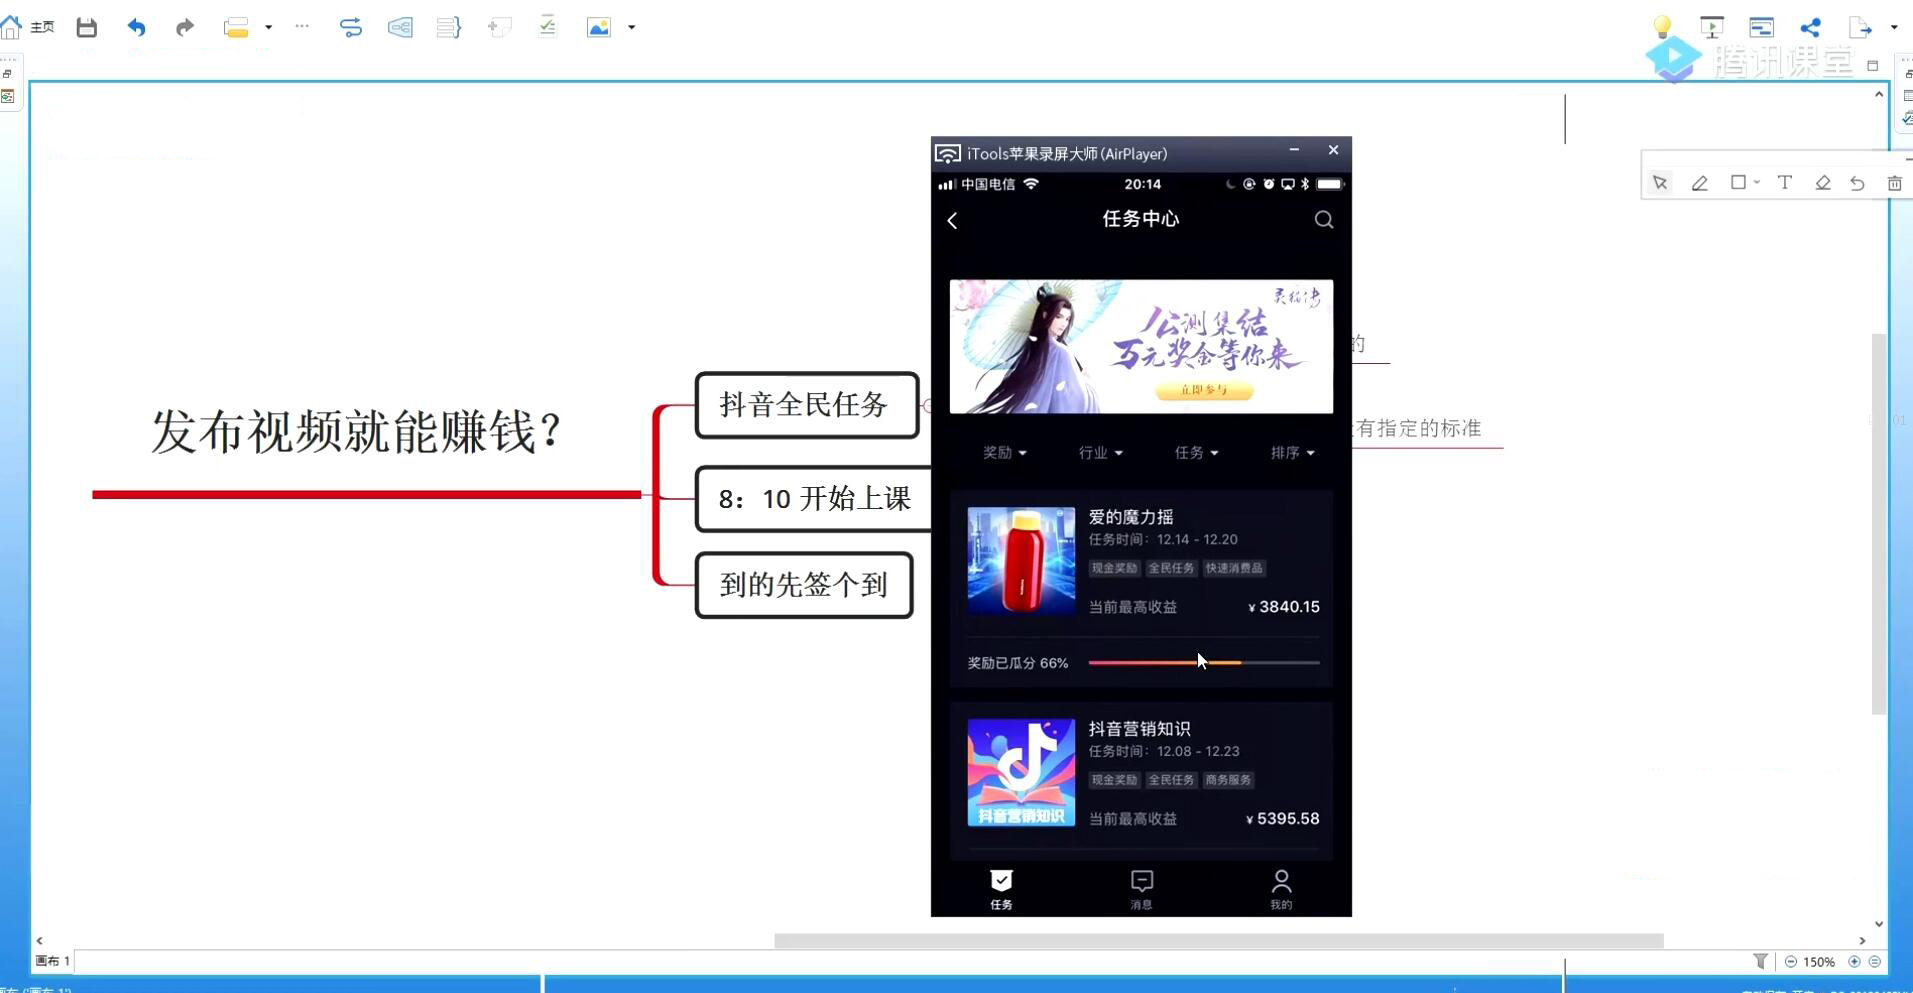Expand the insert image dropdown arrow

(x=631, y=28)
